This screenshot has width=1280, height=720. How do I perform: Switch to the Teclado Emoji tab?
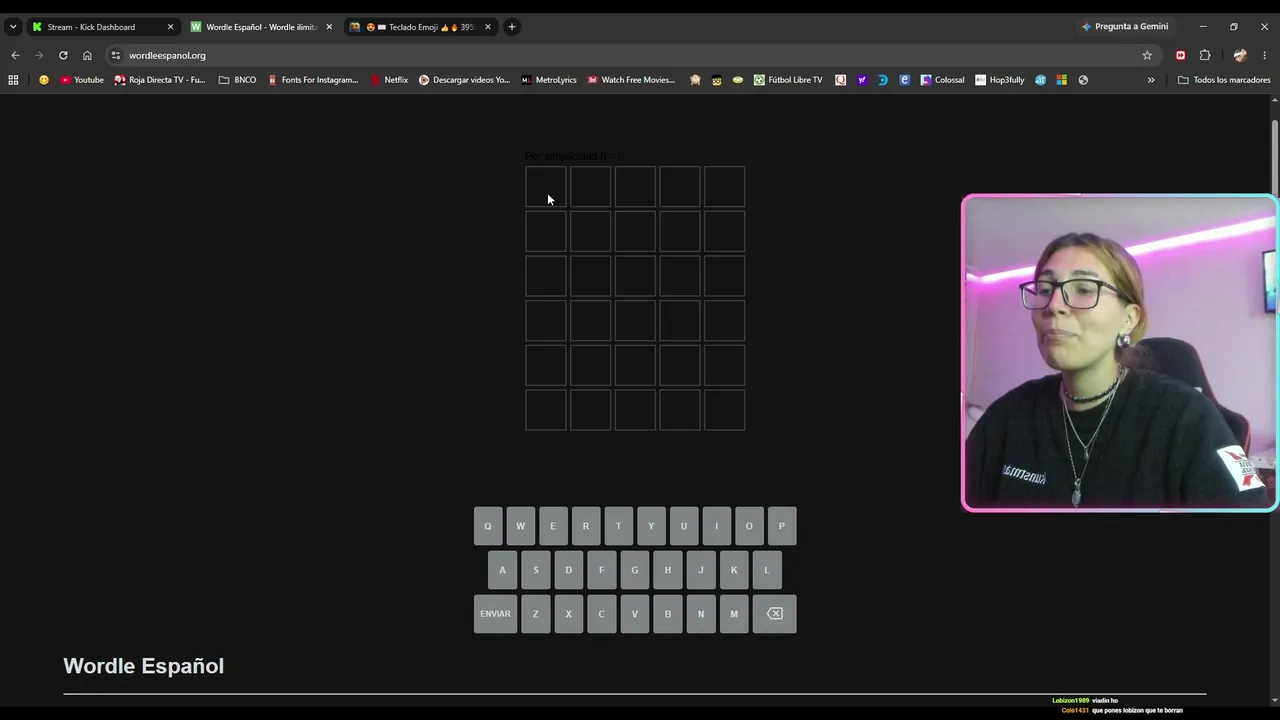pyautogui.click(x=420, y=27)
